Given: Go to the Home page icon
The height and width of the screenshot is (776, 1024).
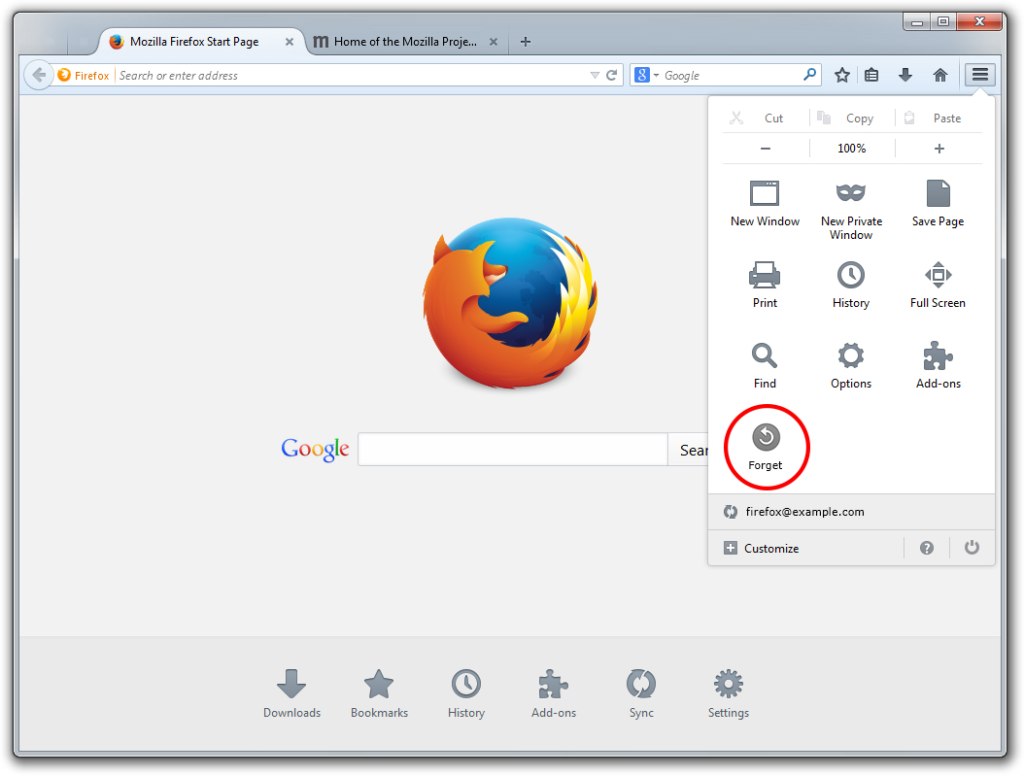Looking at the screenshot, I should [x=940, y=75].
